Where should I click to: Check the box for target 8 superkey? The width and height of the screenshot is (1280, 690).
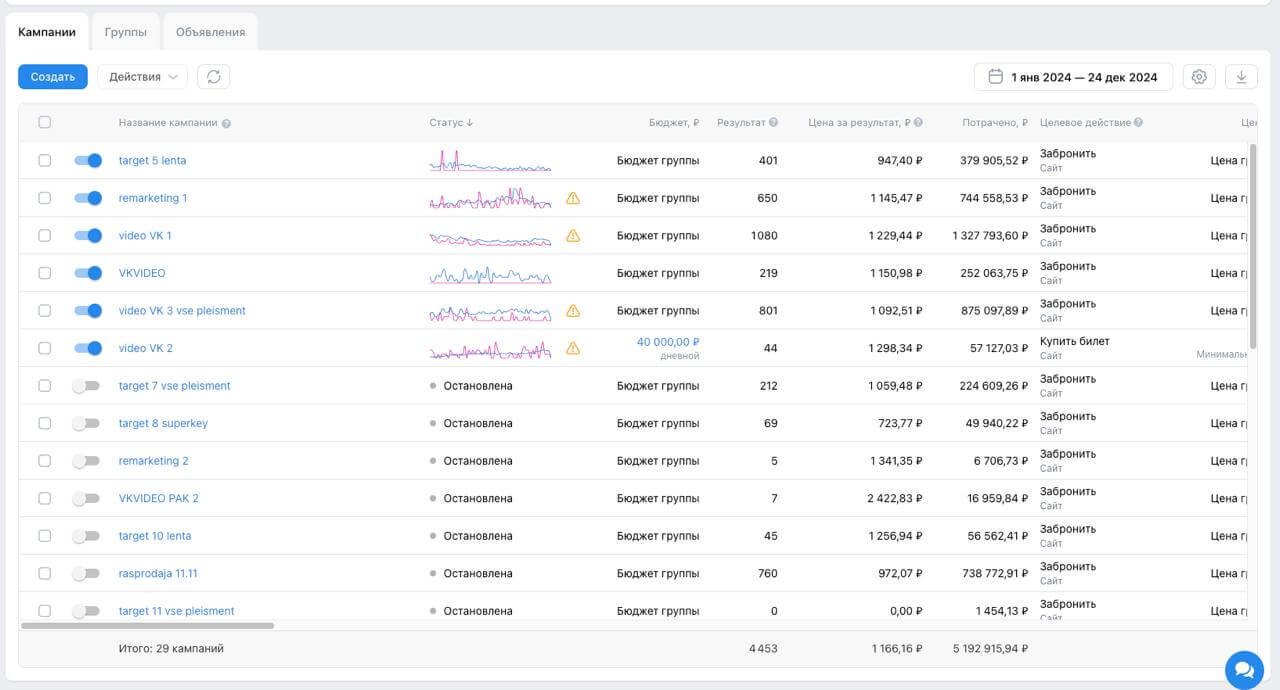click(x=44, y=423)
